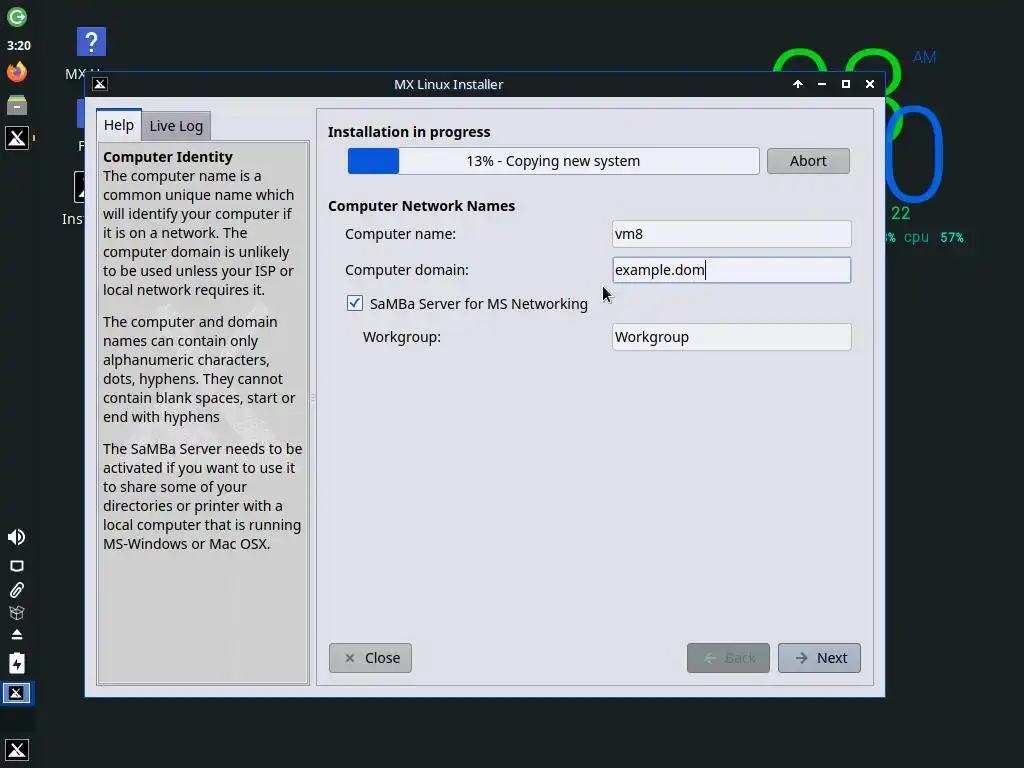Open the MX start menu button
Image resolution: width=1024 pixels, height=768 pixels.
(x=17, y=749)
